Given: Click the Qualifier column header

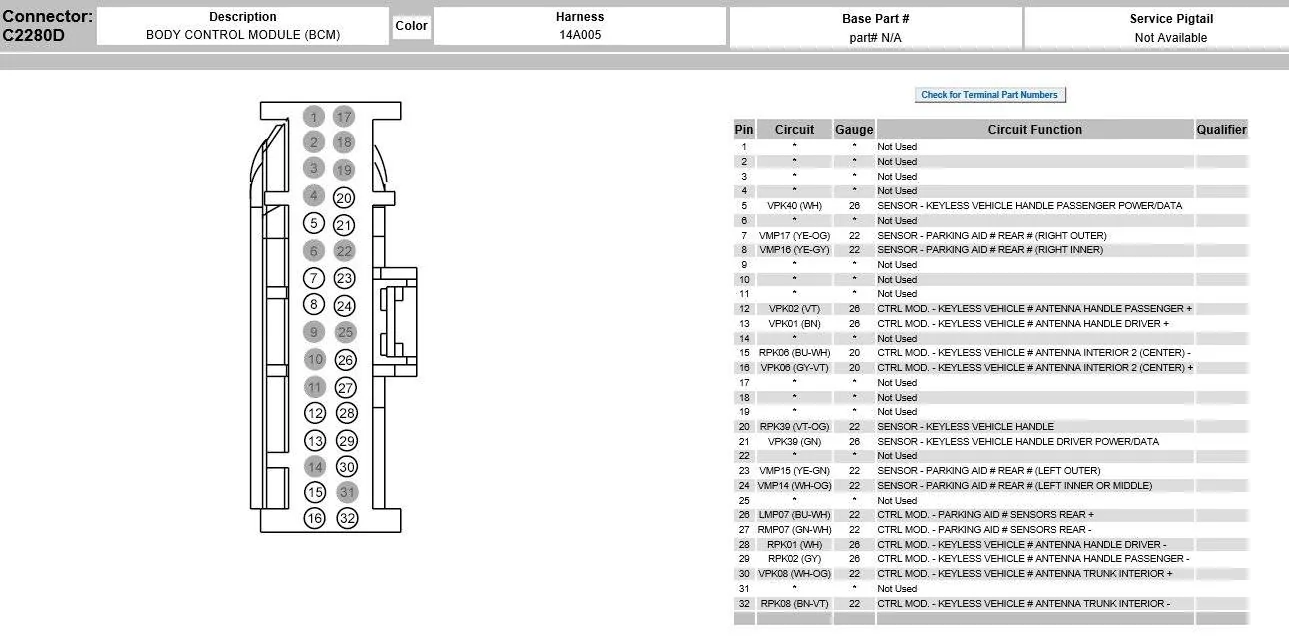Looking at the screenshot, I should (1222, 130).
